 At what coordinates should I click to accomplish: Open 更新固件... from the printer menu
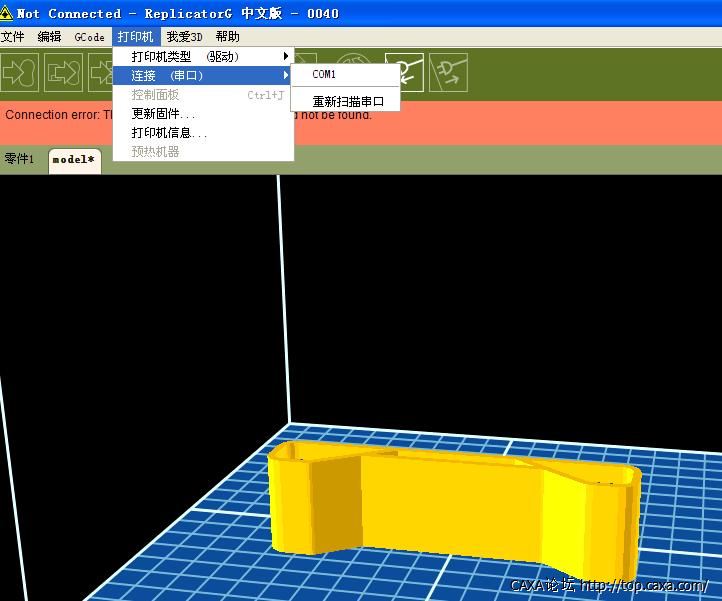click(163, 113)
